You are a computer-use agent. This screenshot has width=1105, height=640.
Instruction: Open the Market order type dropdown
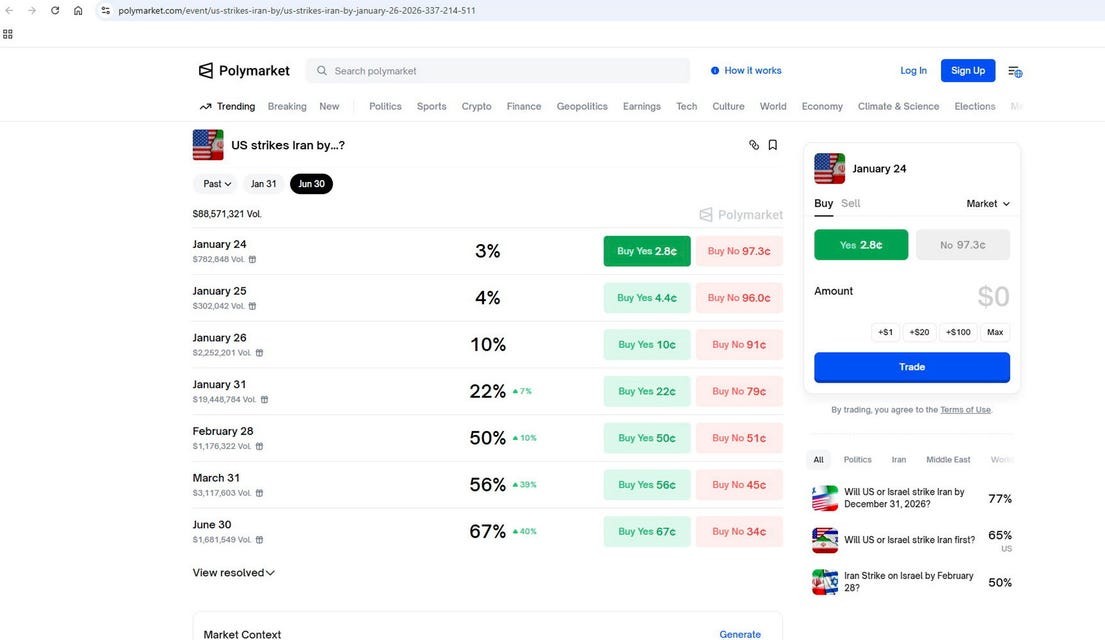[988, 204]
